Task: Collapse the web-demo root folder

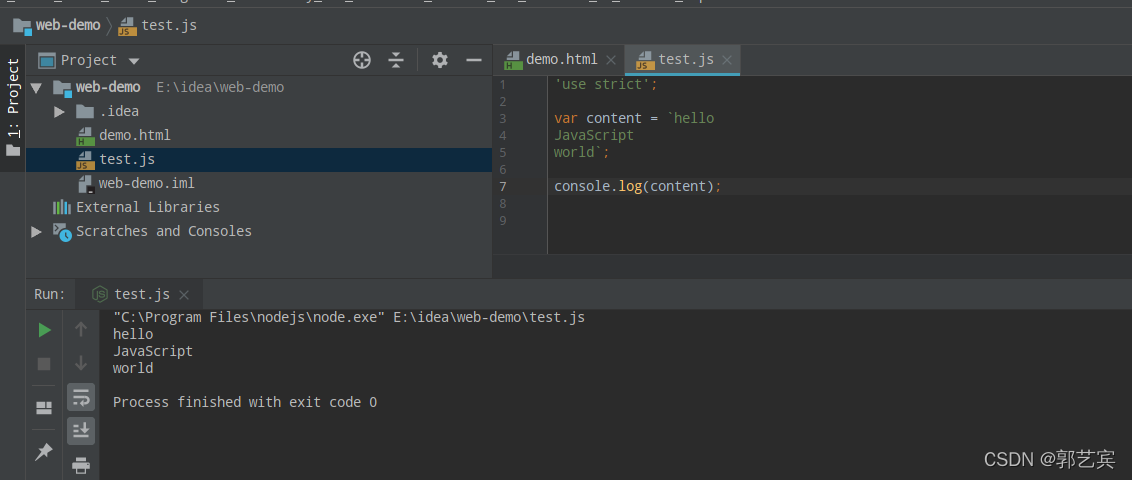Action: (36, 87)
